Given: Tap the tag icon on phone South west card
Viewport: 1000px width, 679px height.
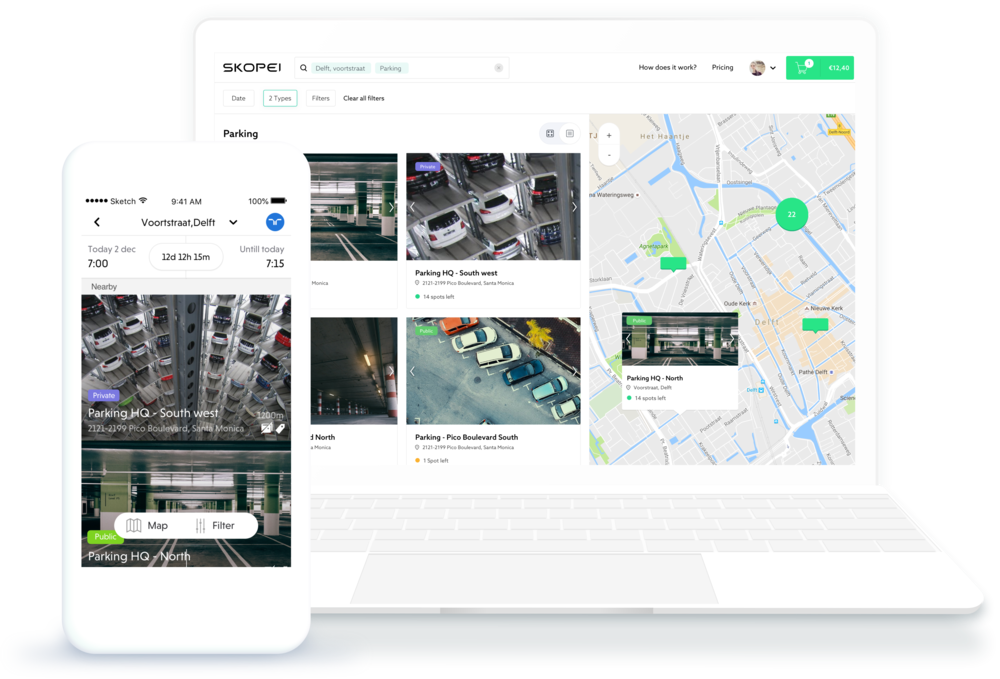Looking at the screenshot, I should click(x=280, y=428).
